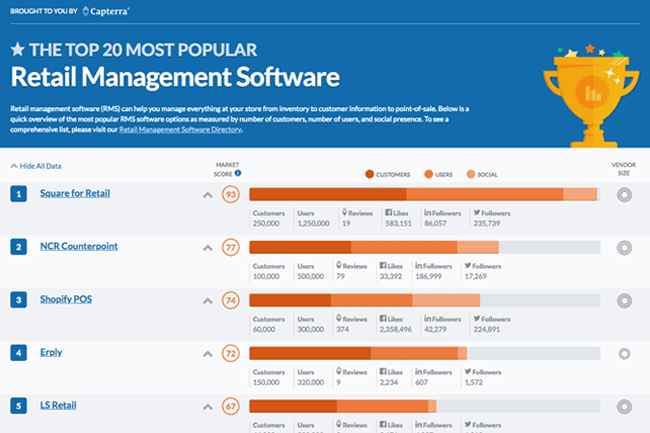Click the LS Retail score bar
The image size is (650, 433).
coord(424,406)
